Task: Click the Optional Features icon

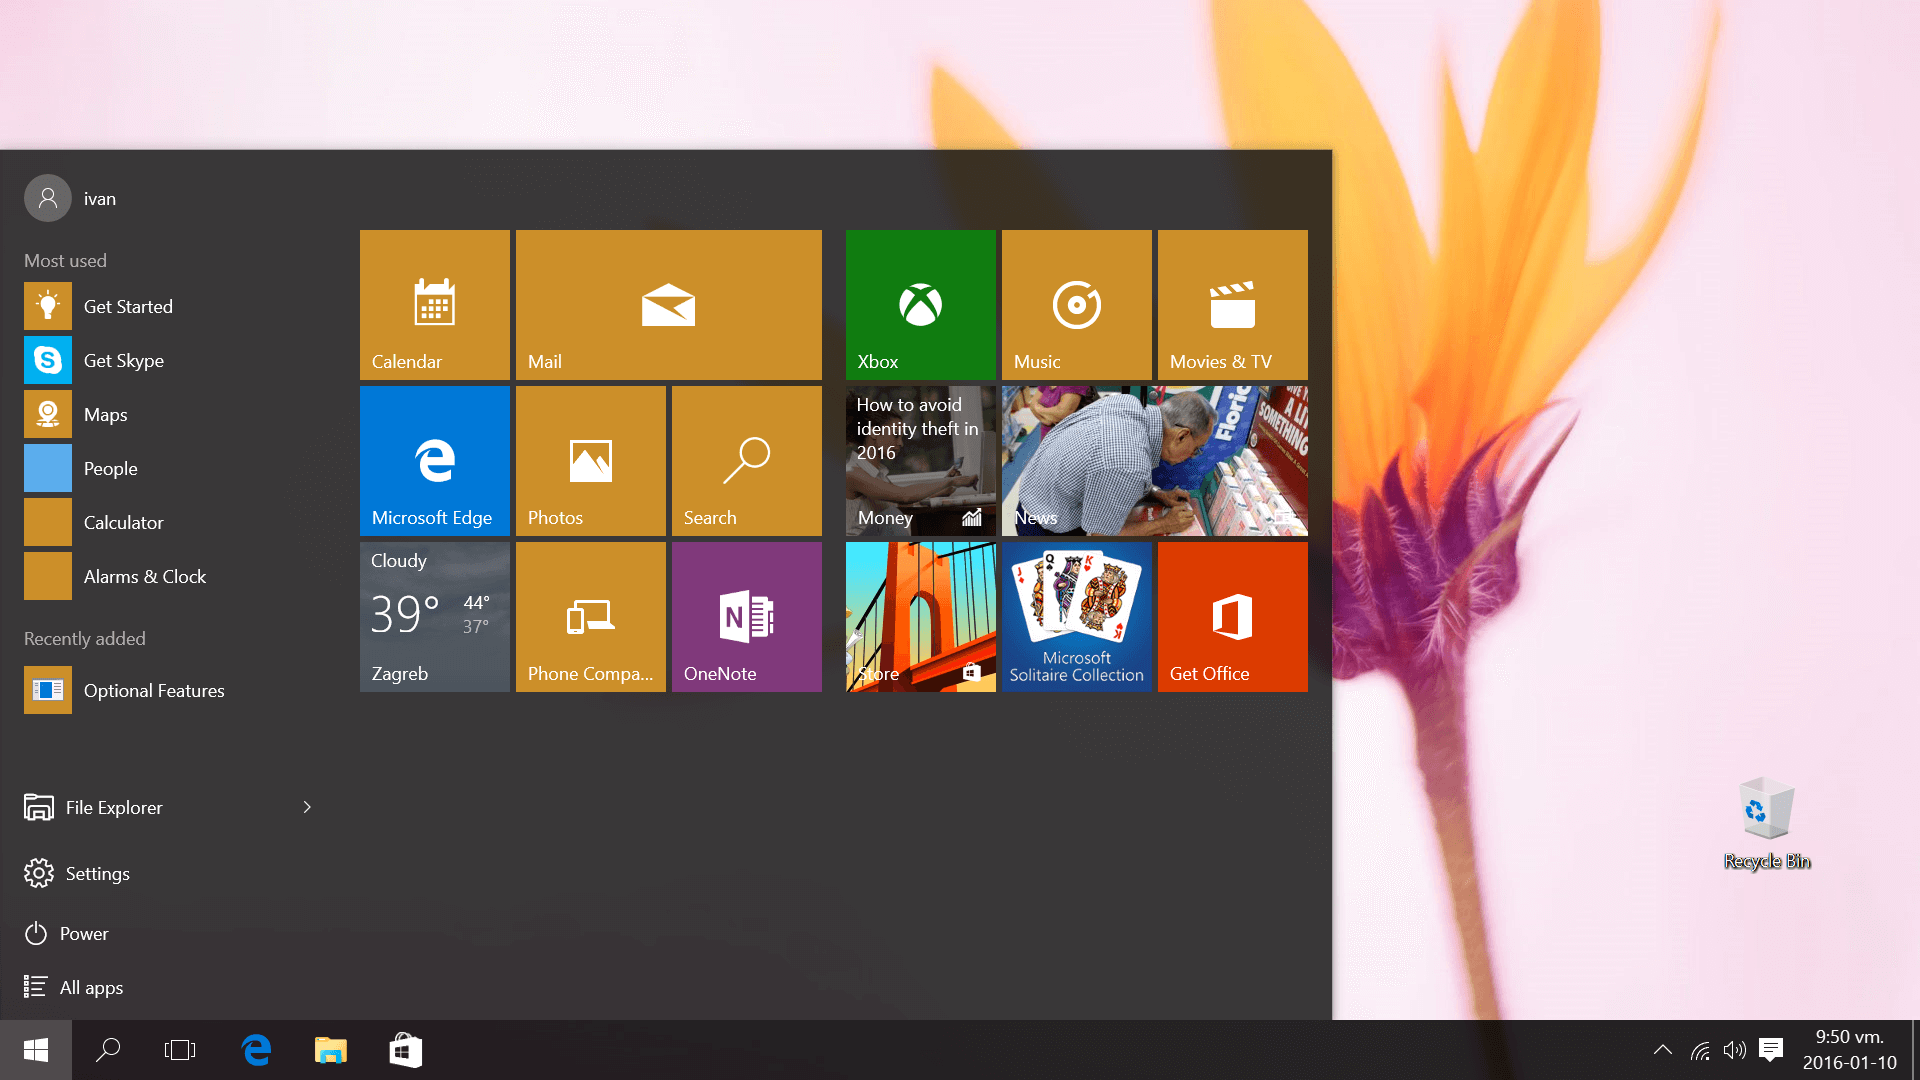Action: tap(48, 690)
